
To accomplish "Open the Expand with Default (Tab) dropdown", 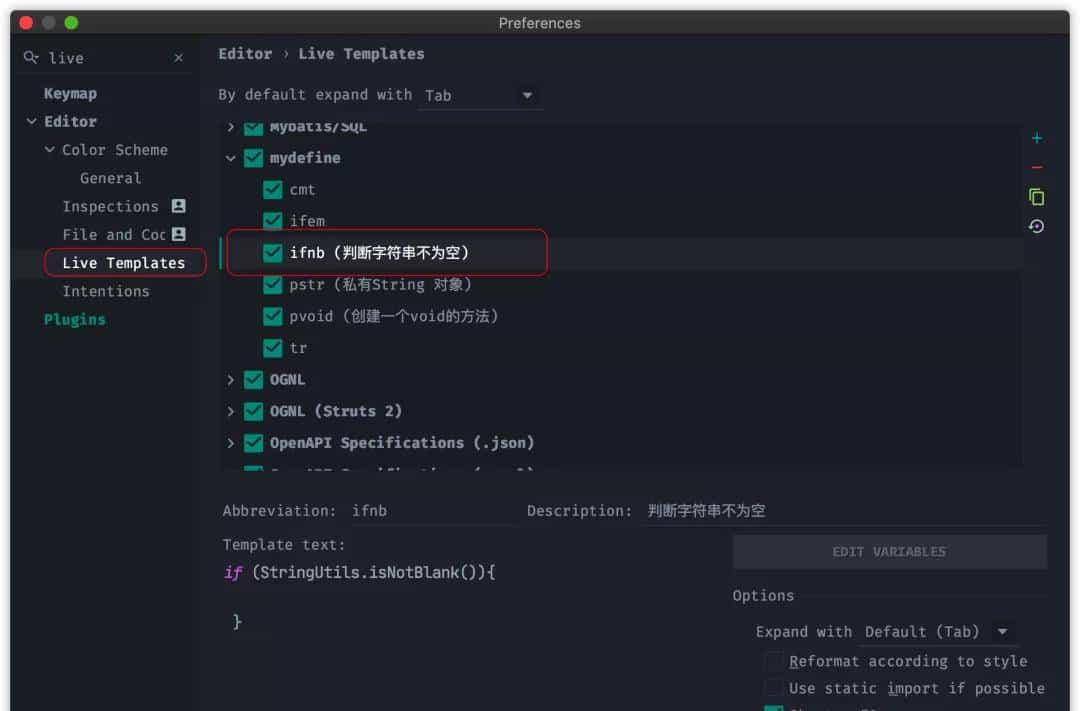I will pos(938,632).
